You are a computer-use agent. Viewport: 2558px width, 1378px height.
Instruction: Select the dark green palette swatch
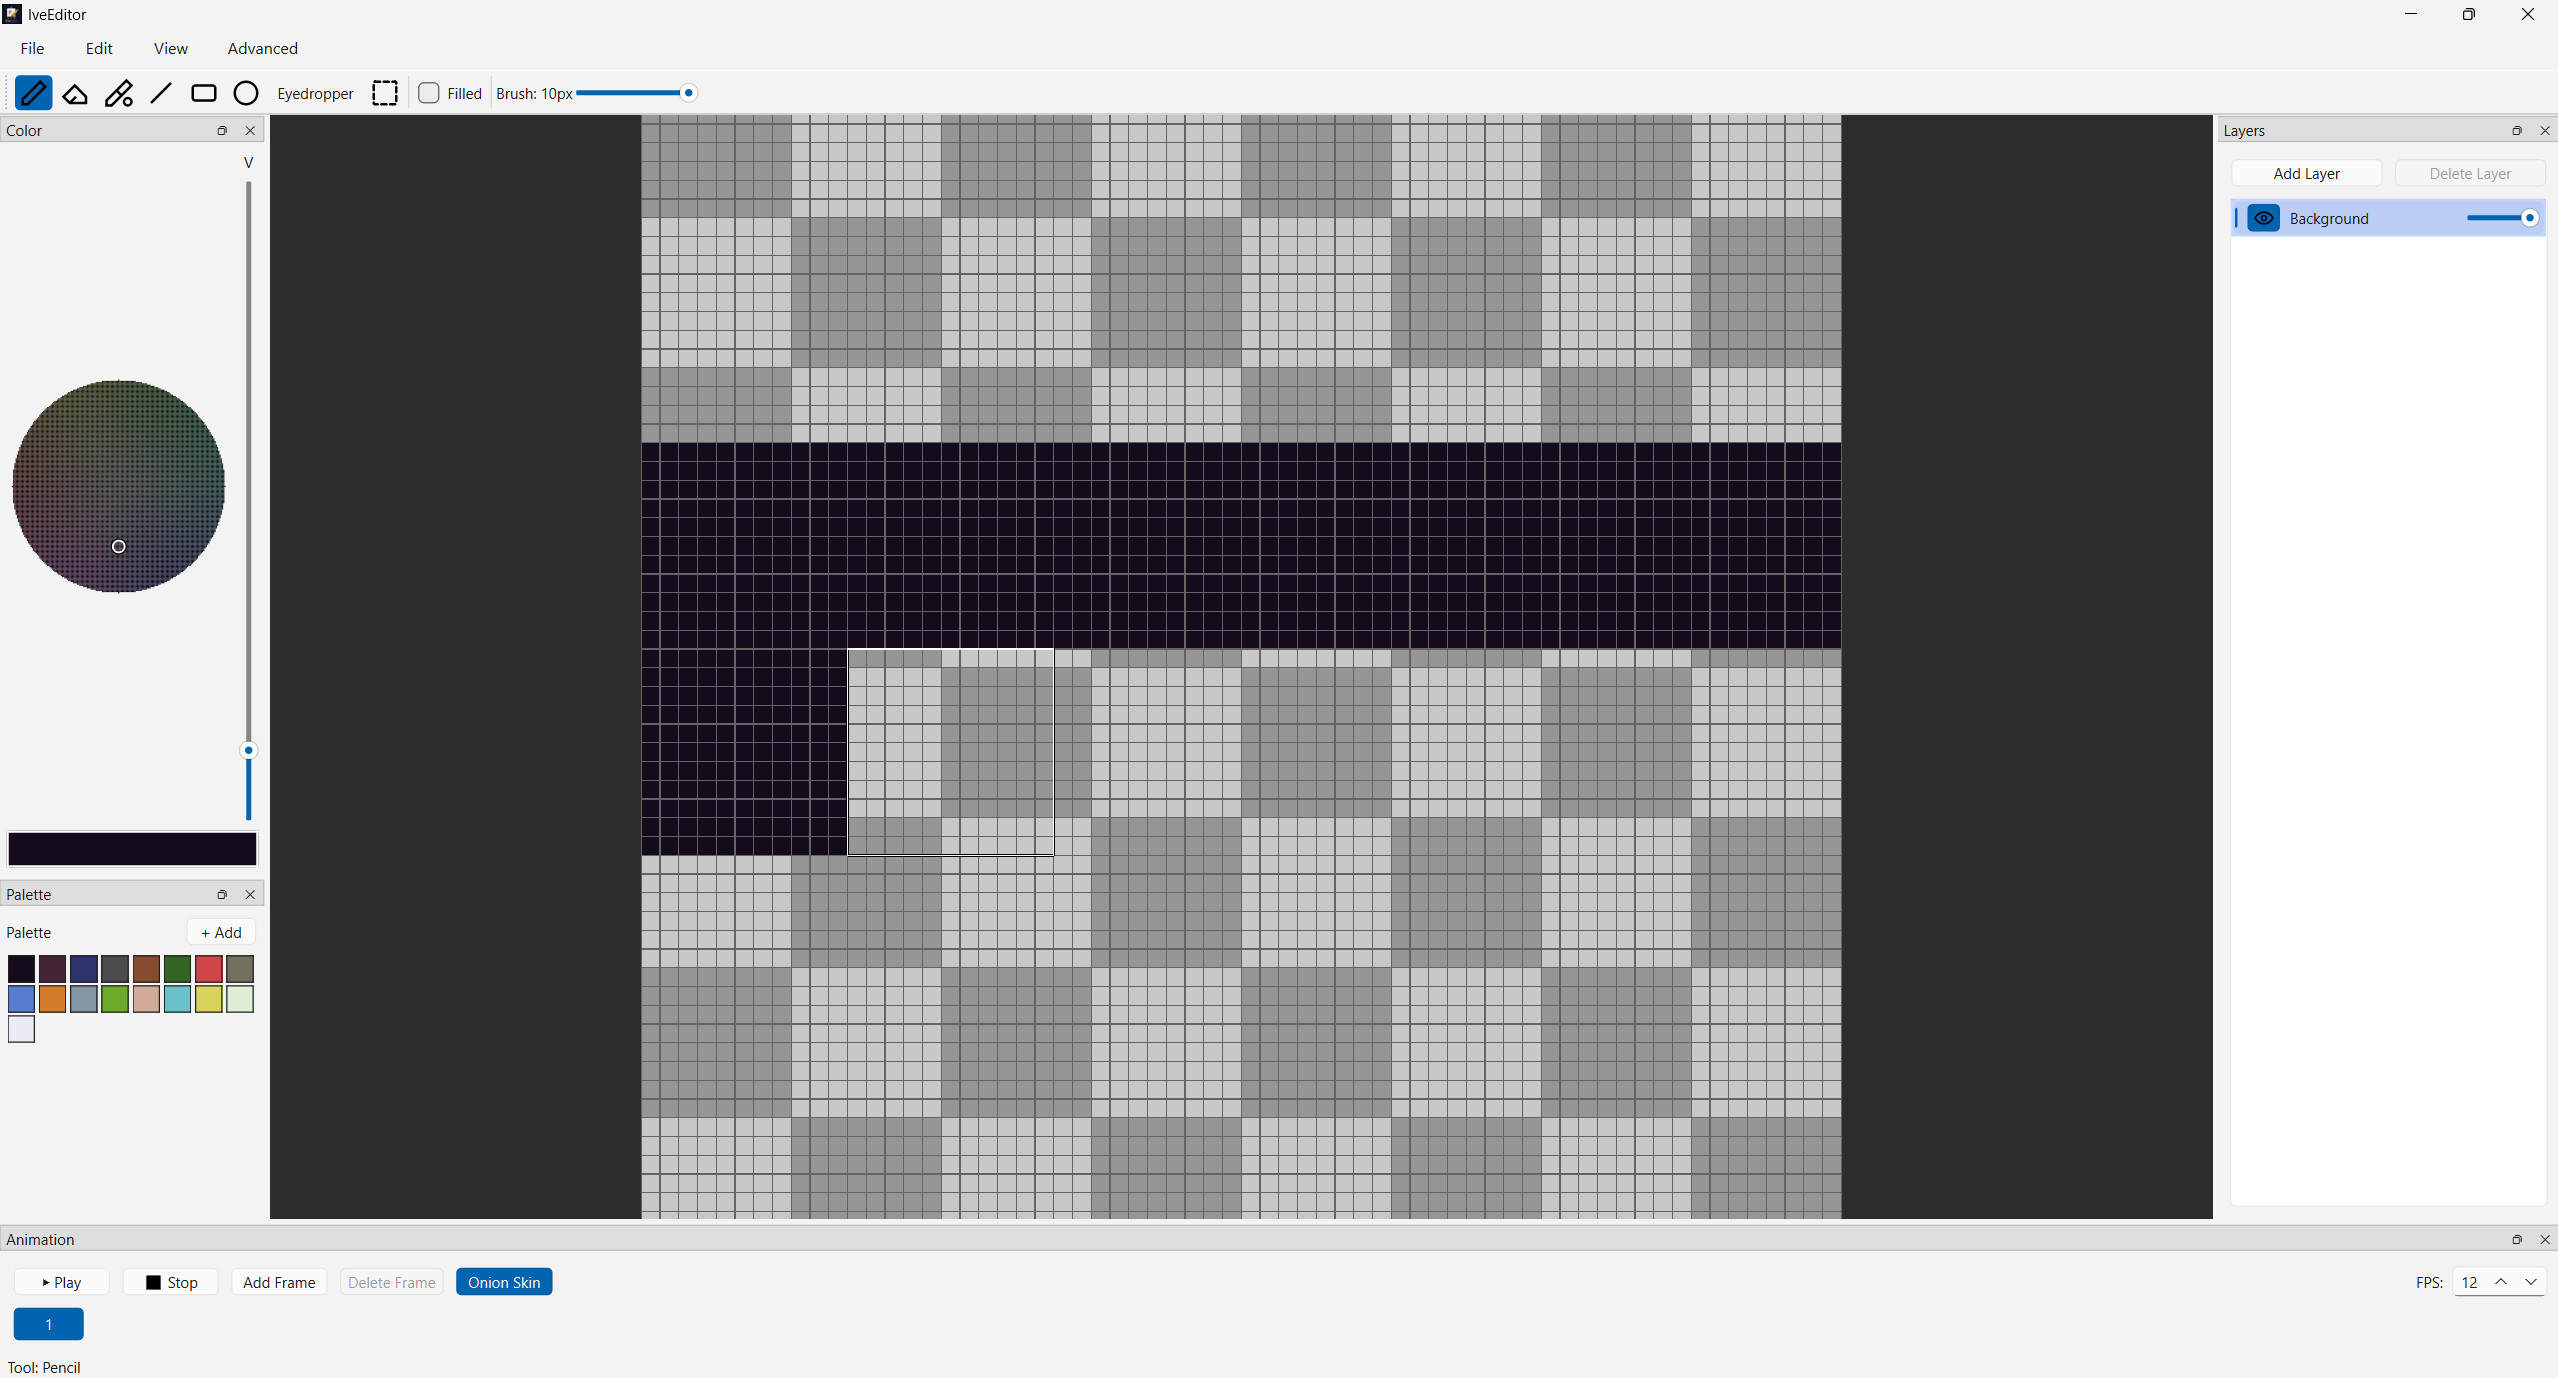(x=177, y=968)
